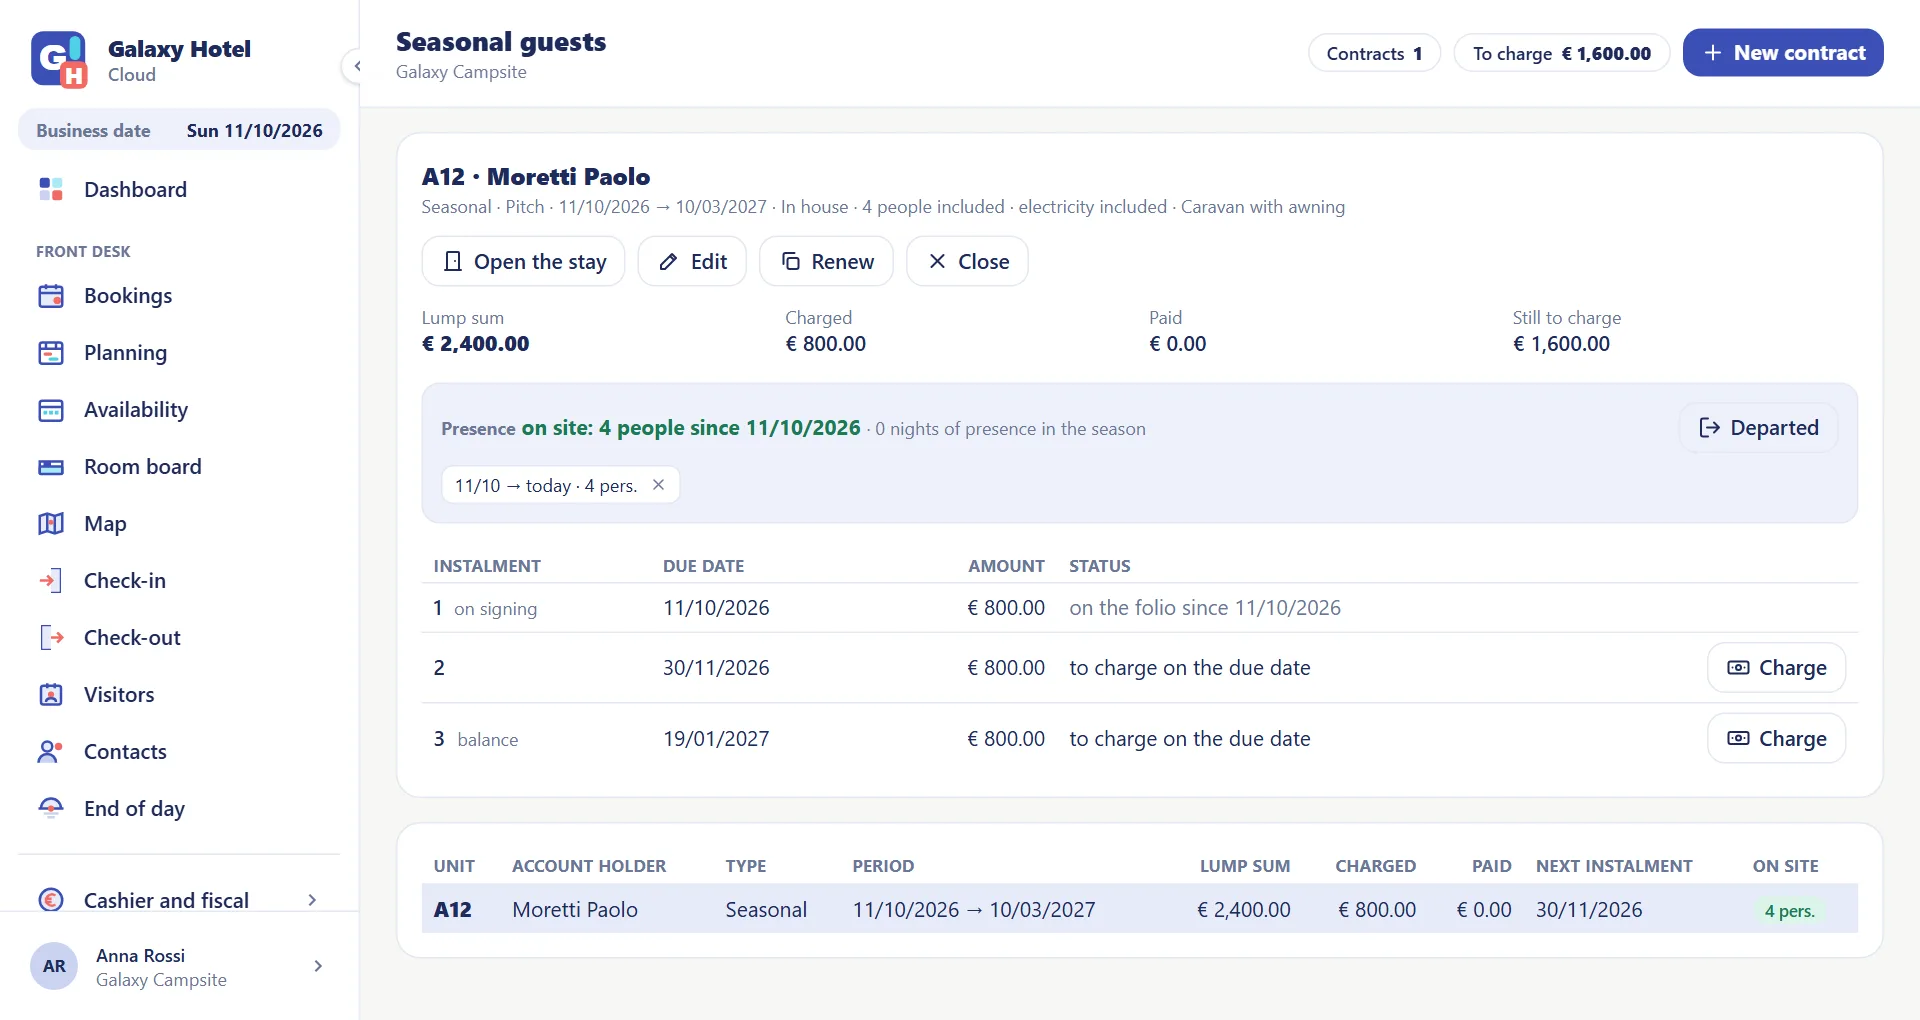The width and height of the screenshot is (1920, 1020).
Task: Click the Lump sum € 2,400.00 value
Action: click(476, 344)
